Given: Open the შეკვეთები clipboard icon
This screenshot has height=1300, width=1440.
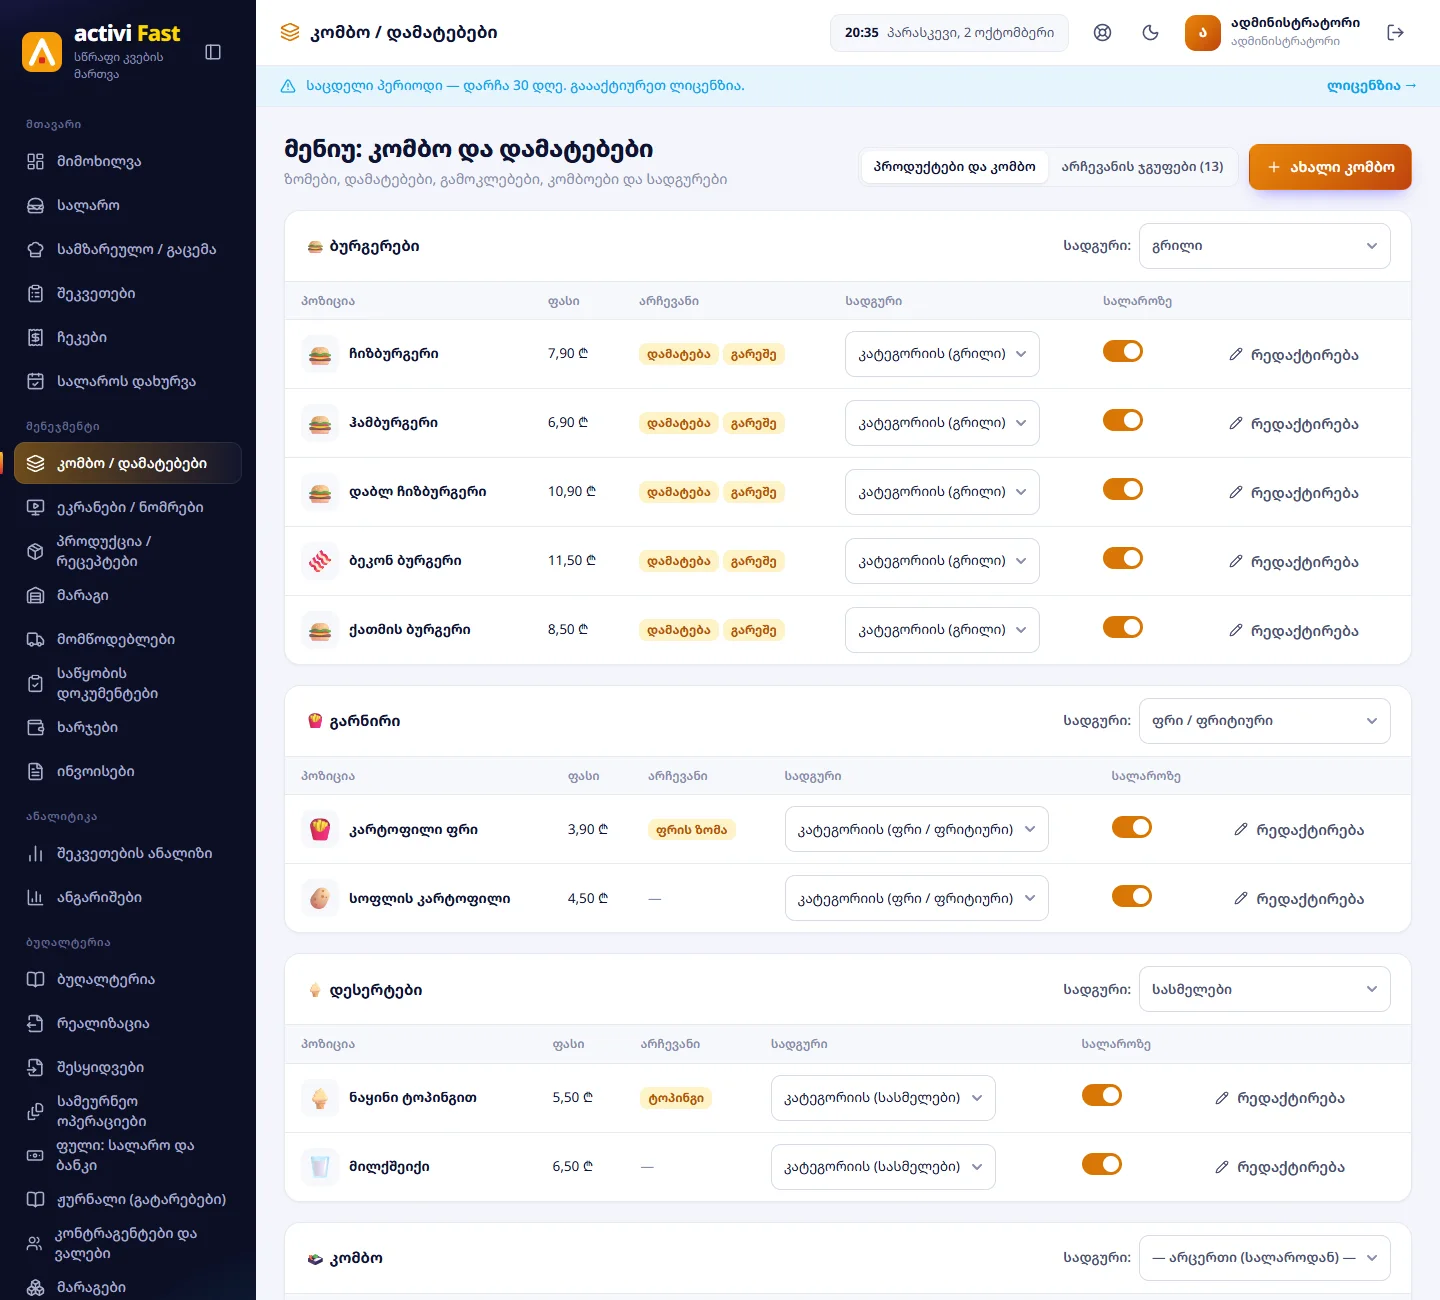Looking at the screenshot, I should click(x=35, y=294).
